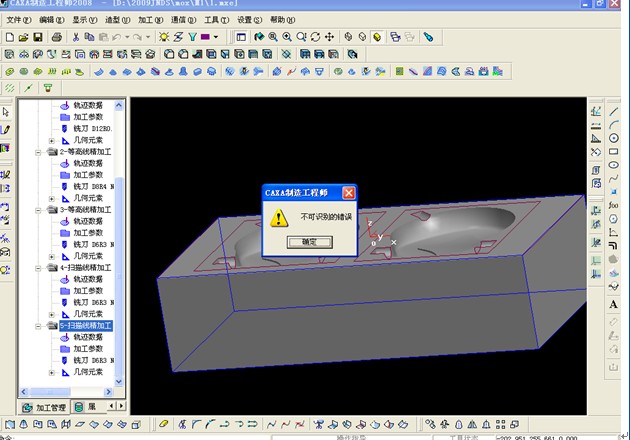Open the 工具 menu

coord(217,20)
